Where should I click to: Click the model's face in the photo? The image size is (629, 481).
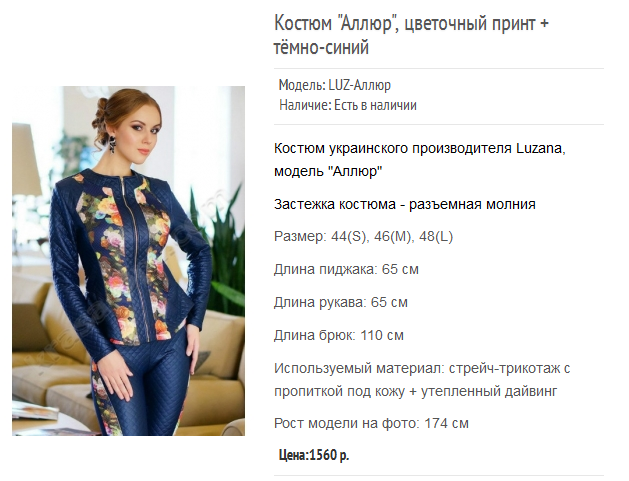coord(141,138)
